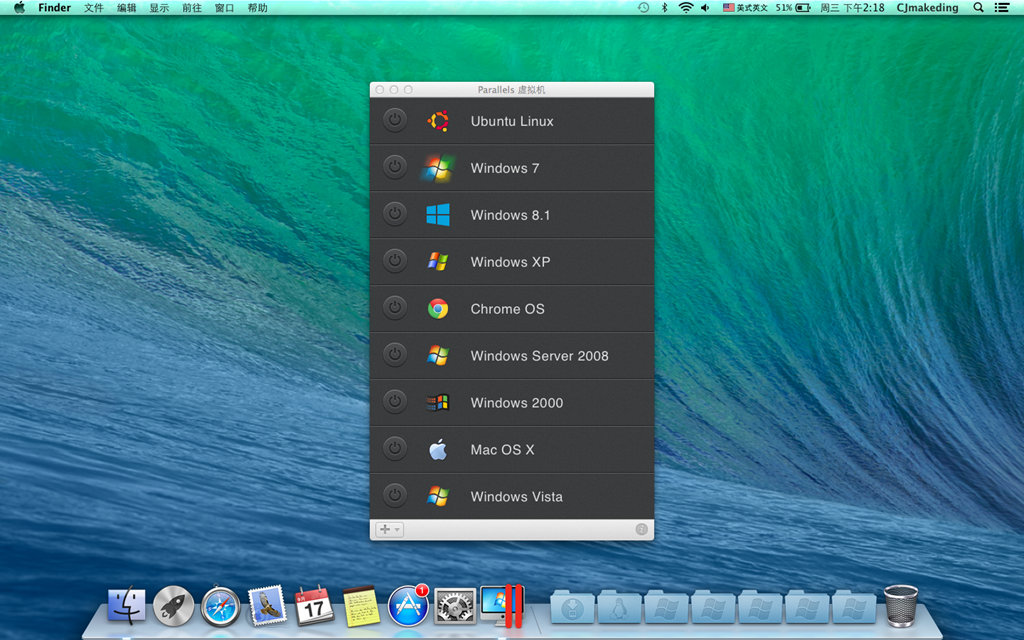
Task: Open the App Store from the Dock
Action: [408, 605]
